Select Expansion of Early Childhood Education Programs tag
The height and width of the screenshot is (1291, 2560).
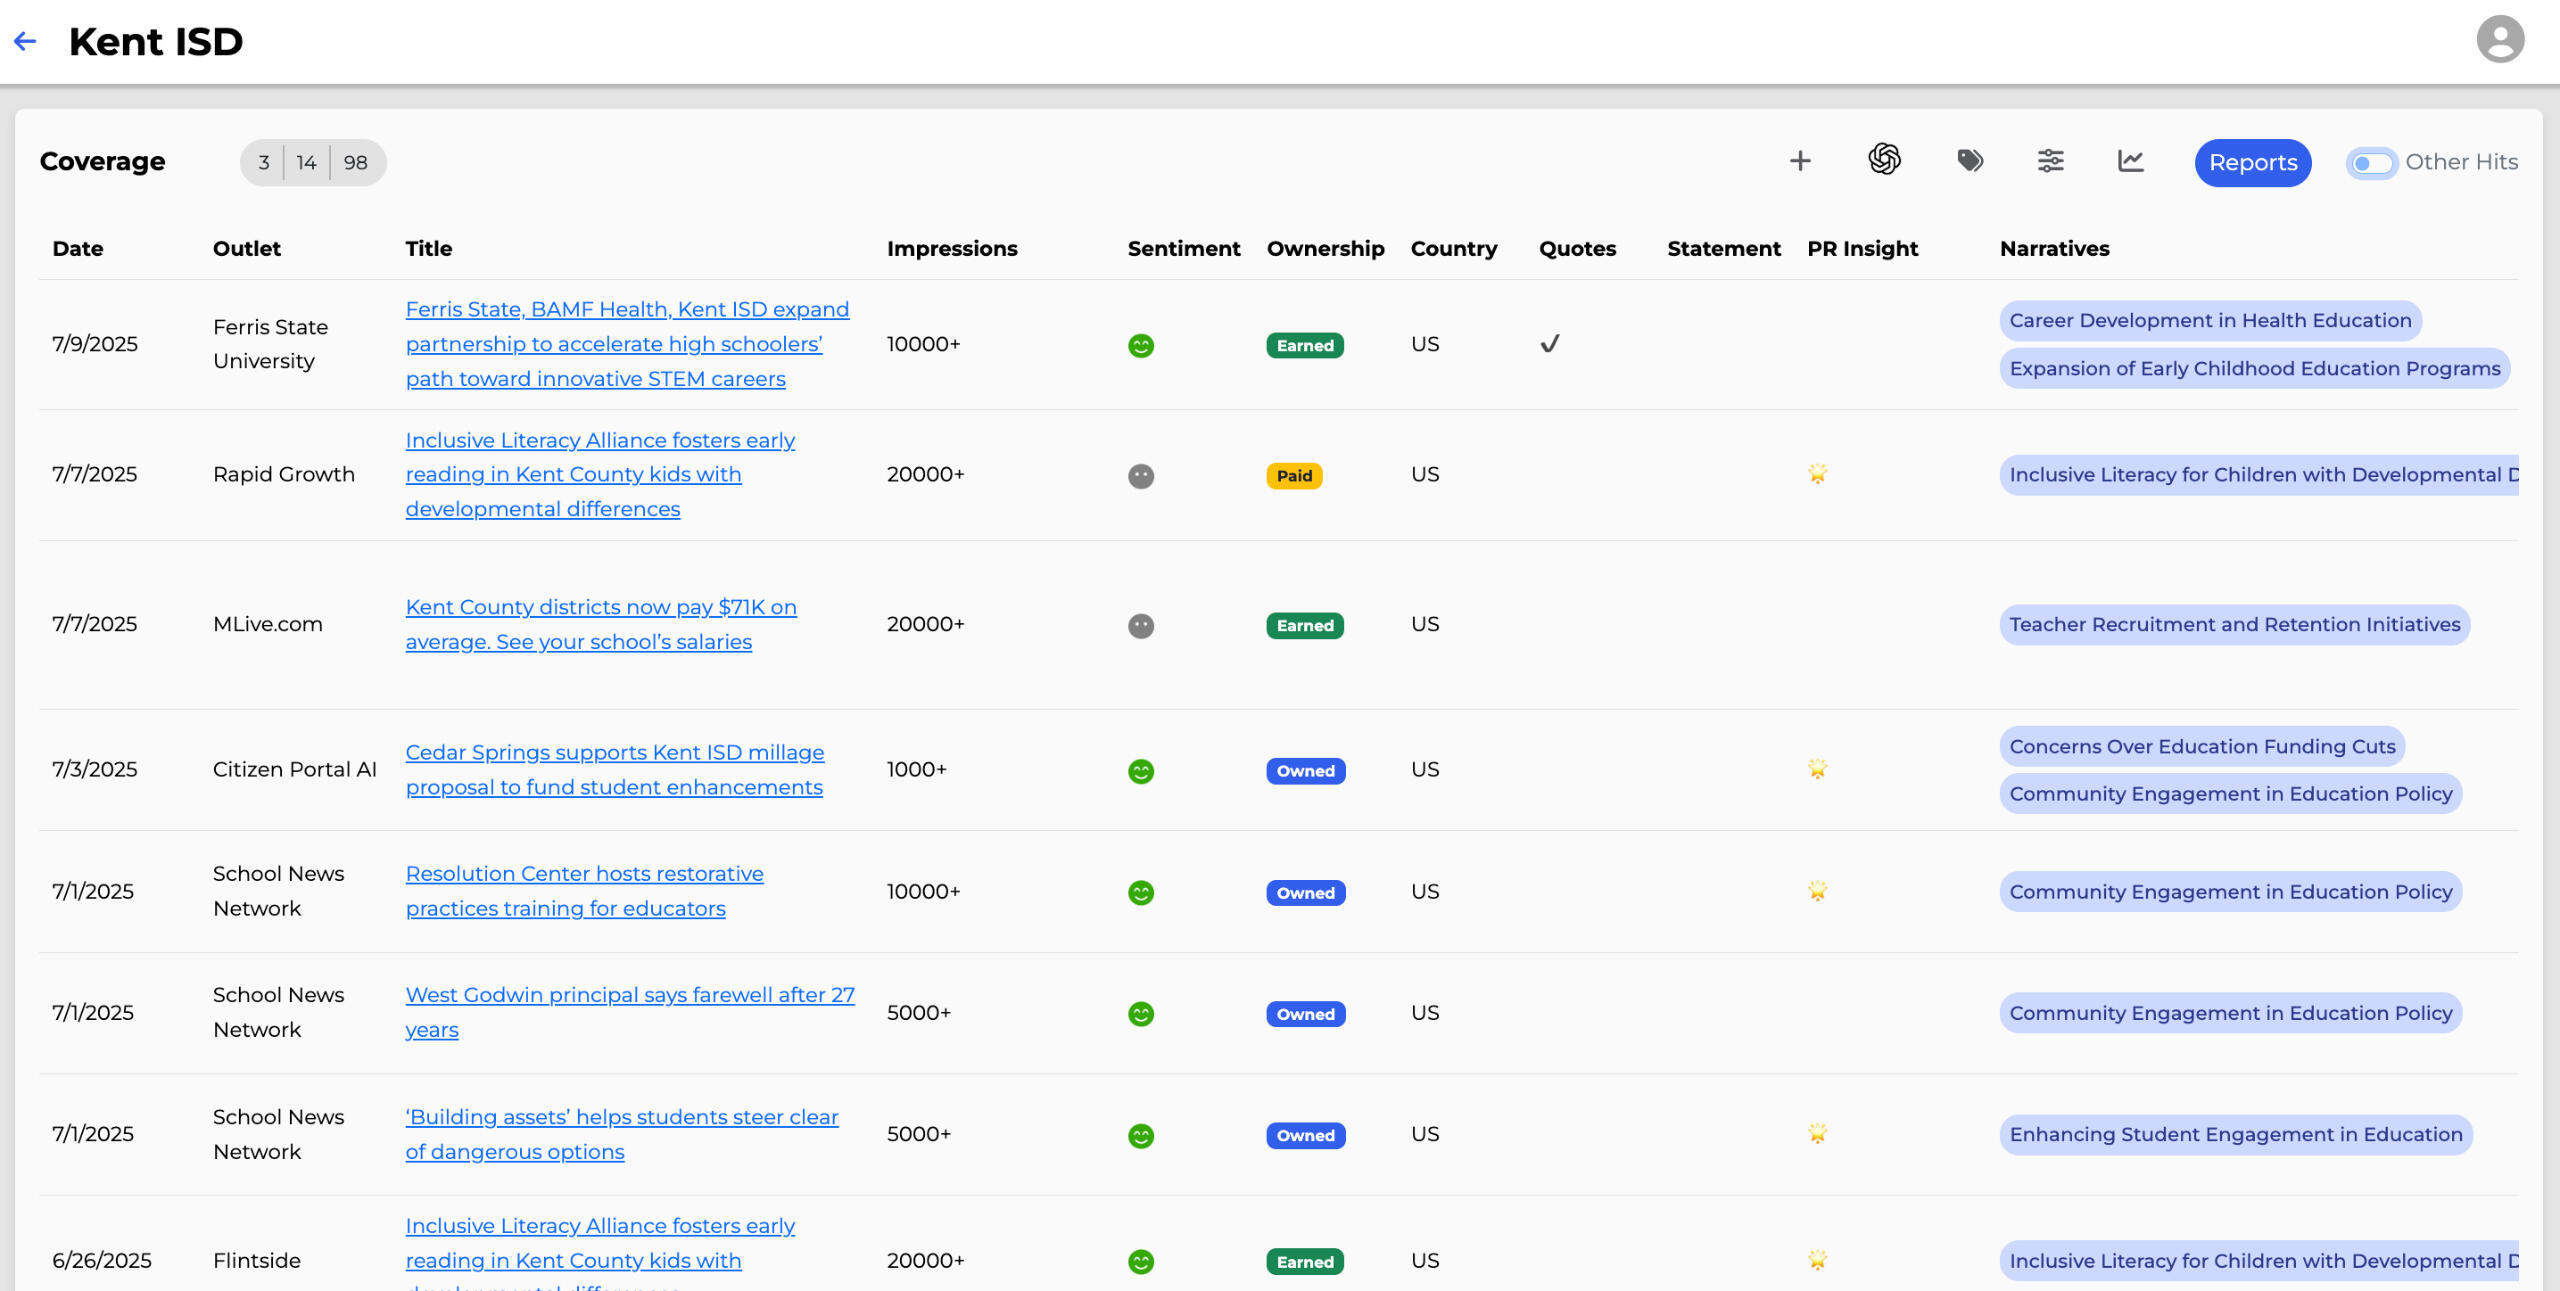(x=2254, y=368)
